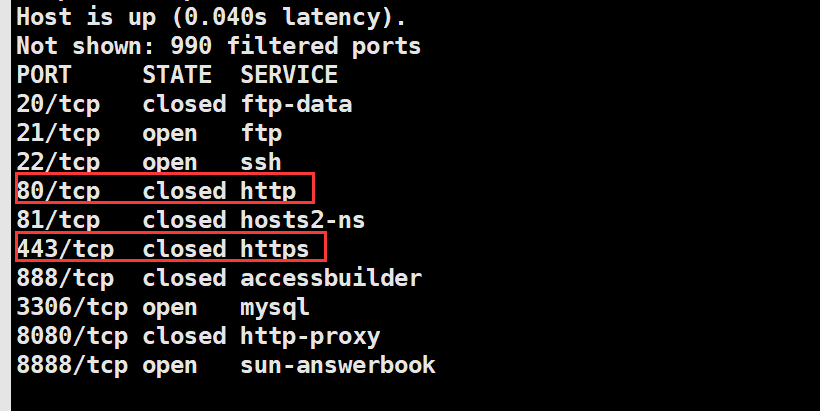Click the 21/tcp open ftp line
Viewport: 820px width, 411px height.
click(150, 134)
